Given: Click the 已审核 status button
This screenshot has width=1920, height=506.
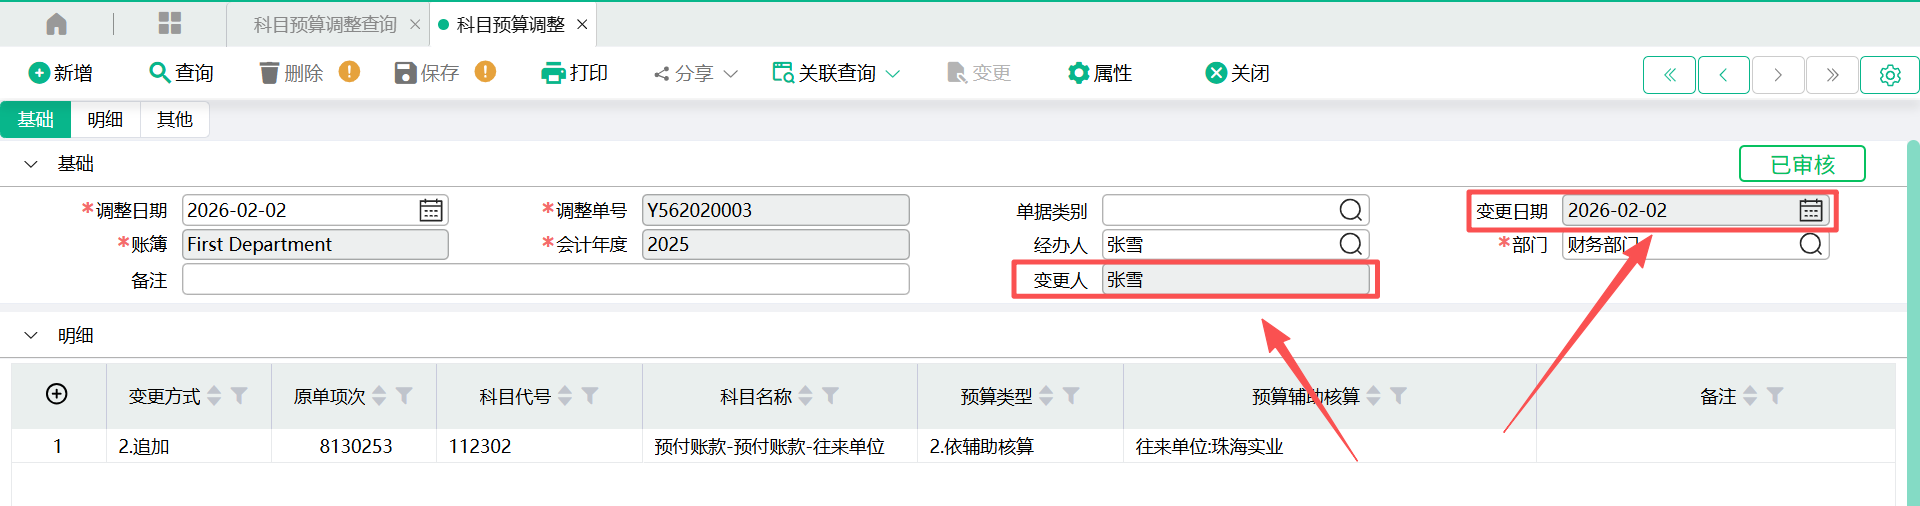Looking at the screenshot, I should [x=1802, y=164].
